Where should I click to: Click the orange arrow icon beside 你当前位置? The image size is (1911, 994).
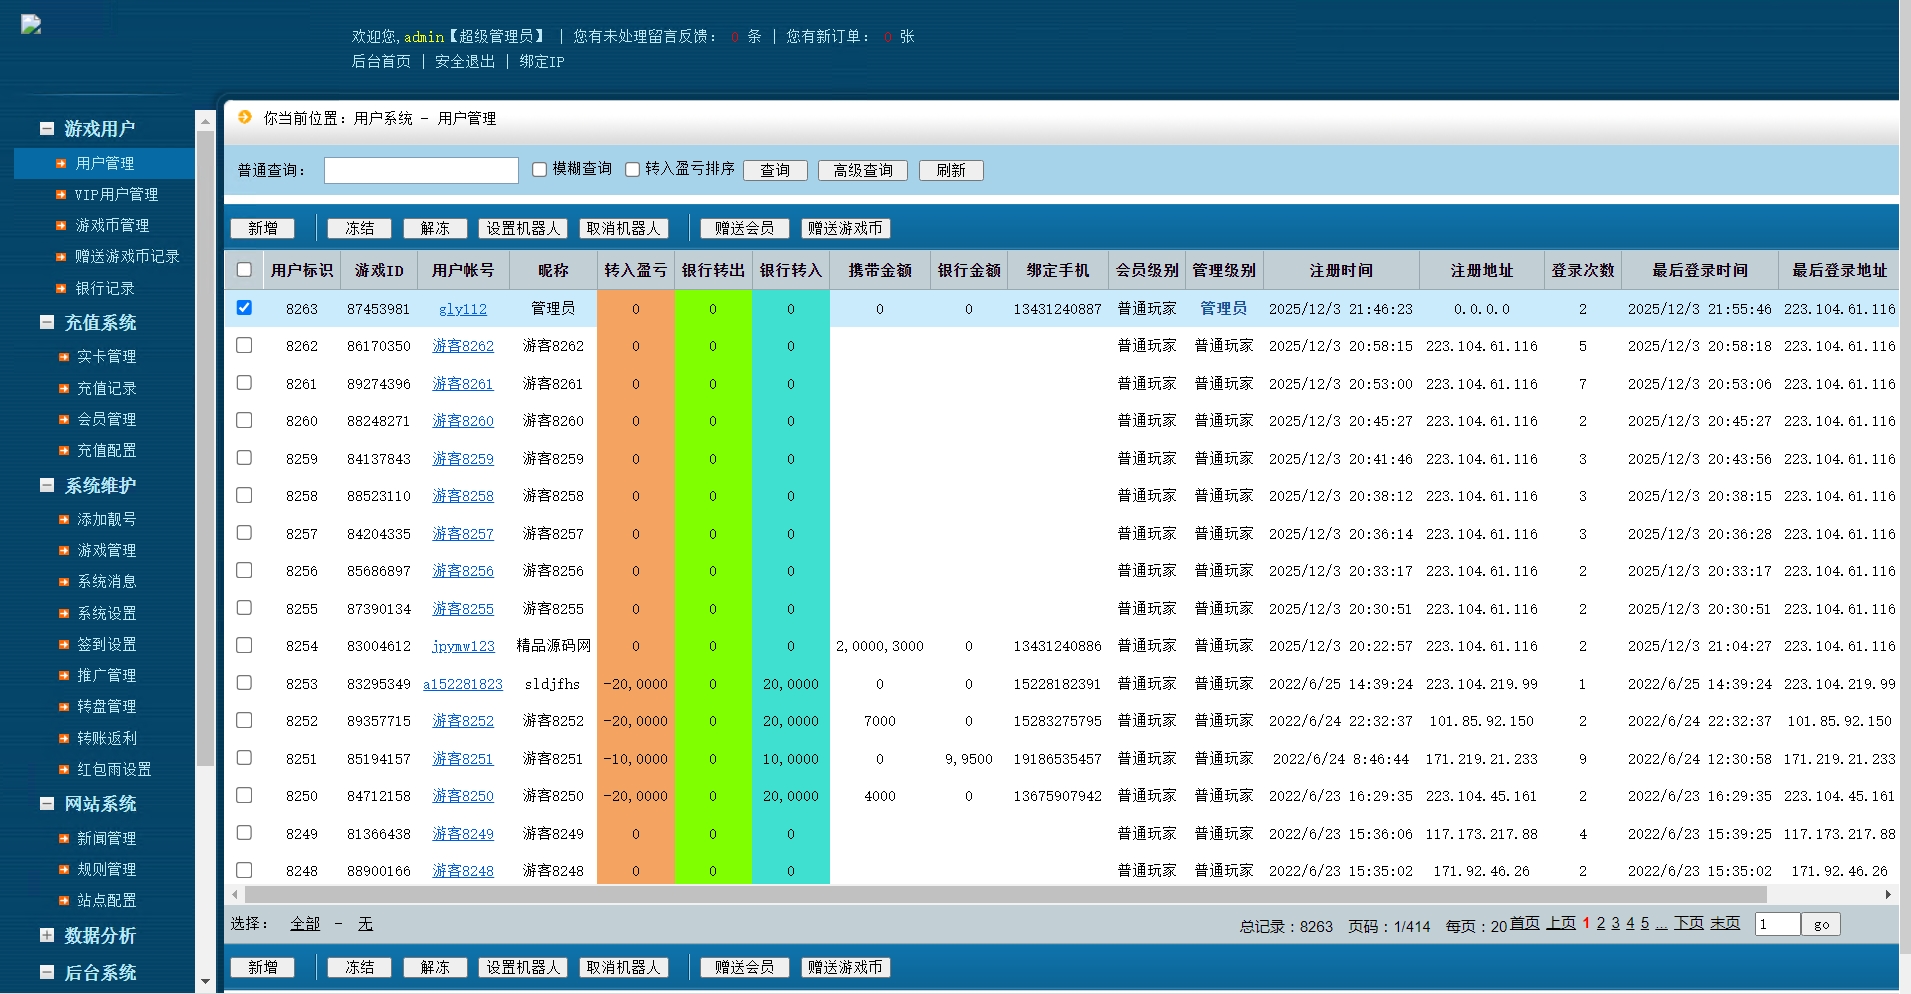click(245, 118)
